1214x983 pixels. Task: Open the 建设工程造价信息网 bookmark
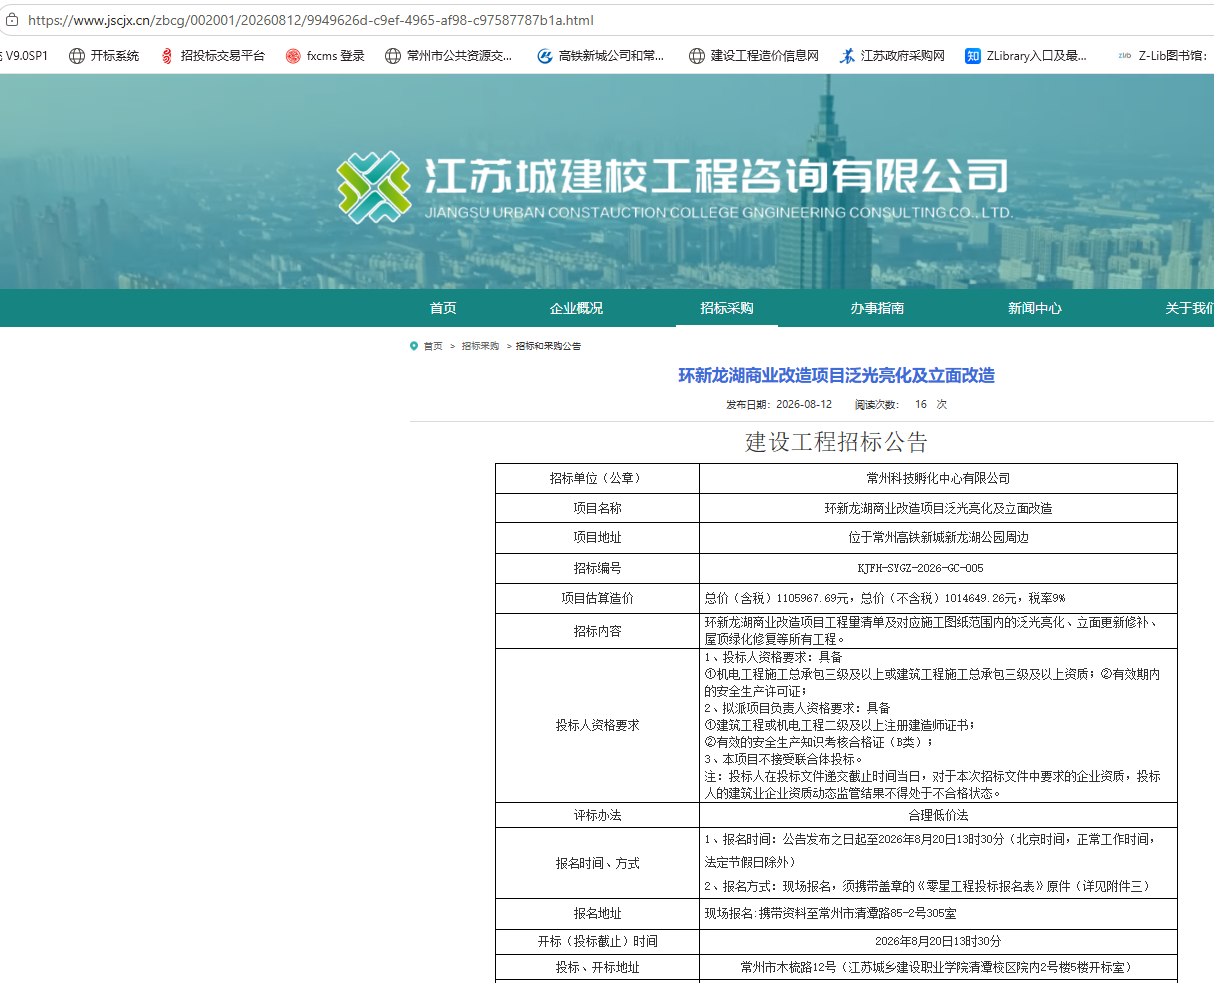coord(754,56)
